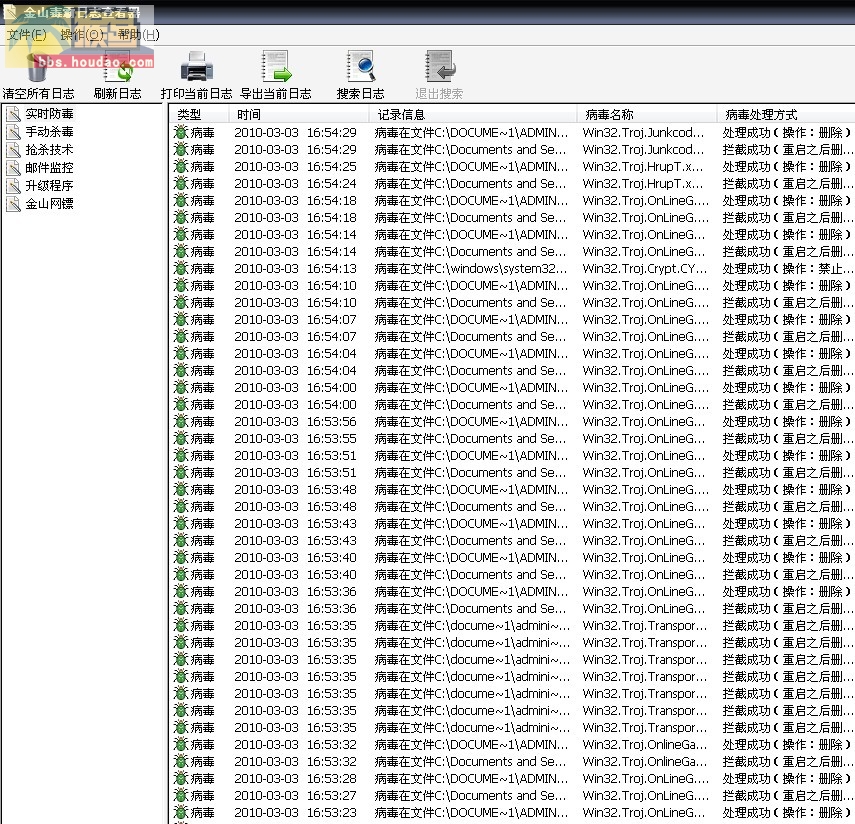
Task: Click the document icon beside 手动杀毒
Action: click(x=13, y=132)
